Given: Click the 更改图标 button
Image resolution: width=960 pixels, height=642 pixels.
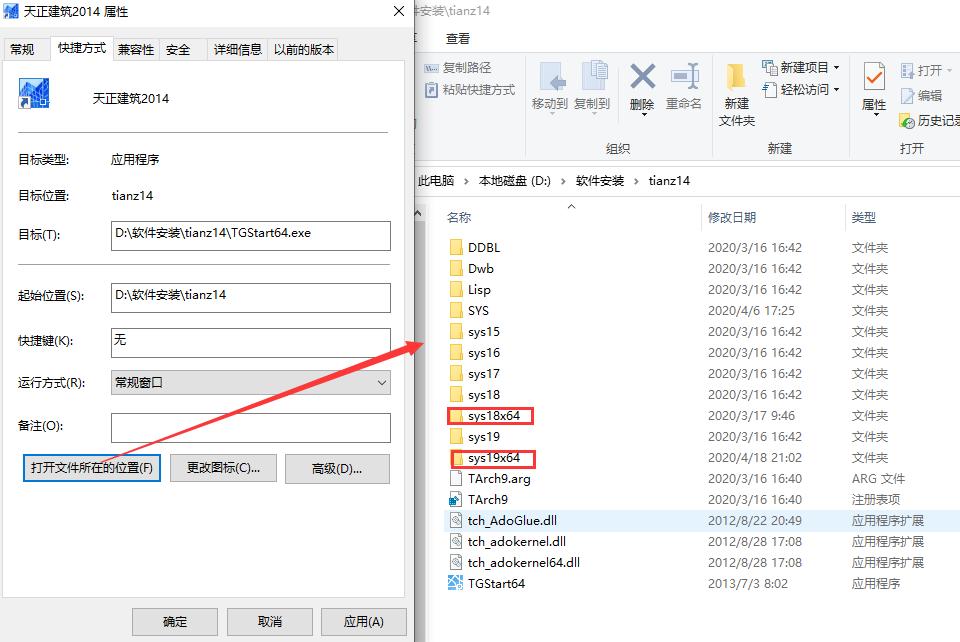Looking at the screenshot, I should 223,468.
